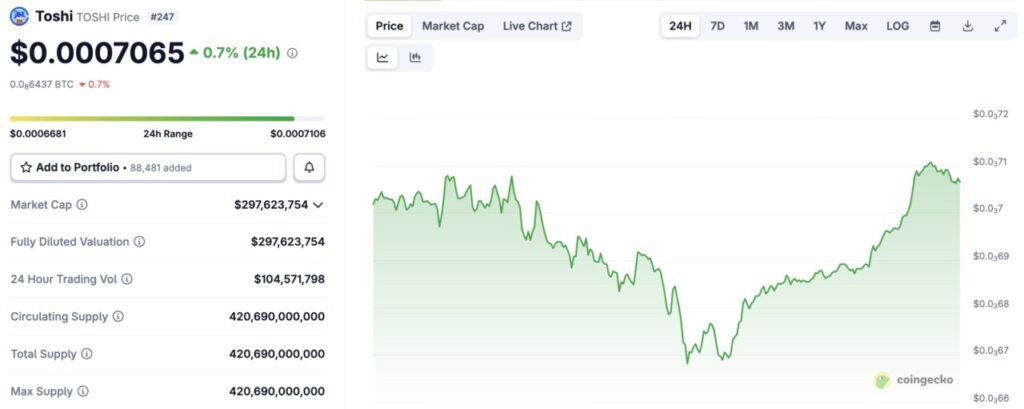Select the 1Y time range

(819, 26)
